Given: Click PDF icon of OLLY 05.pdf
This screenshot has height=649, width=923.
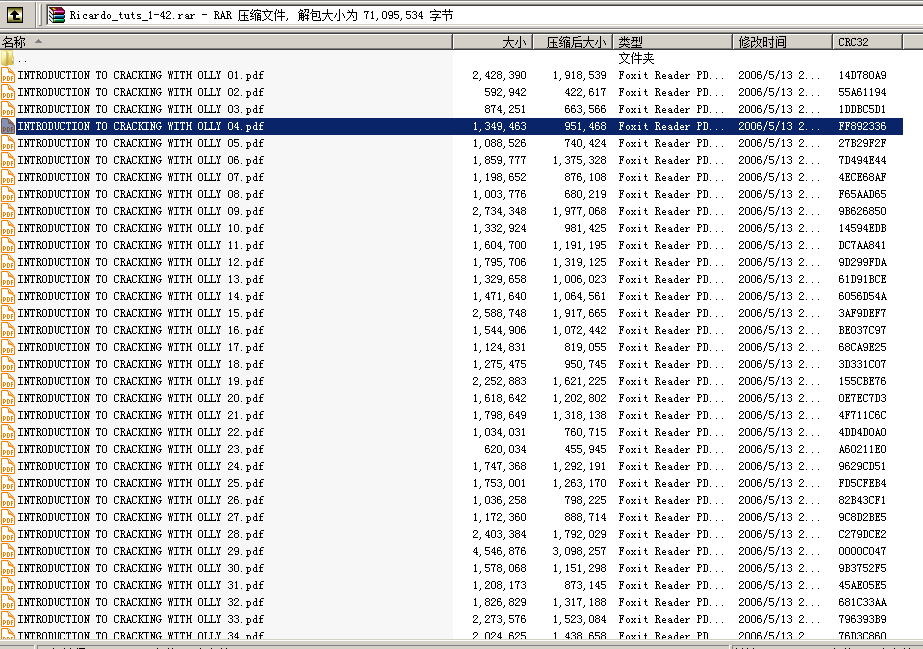Looking at the screenshot, I should [8, 144].
